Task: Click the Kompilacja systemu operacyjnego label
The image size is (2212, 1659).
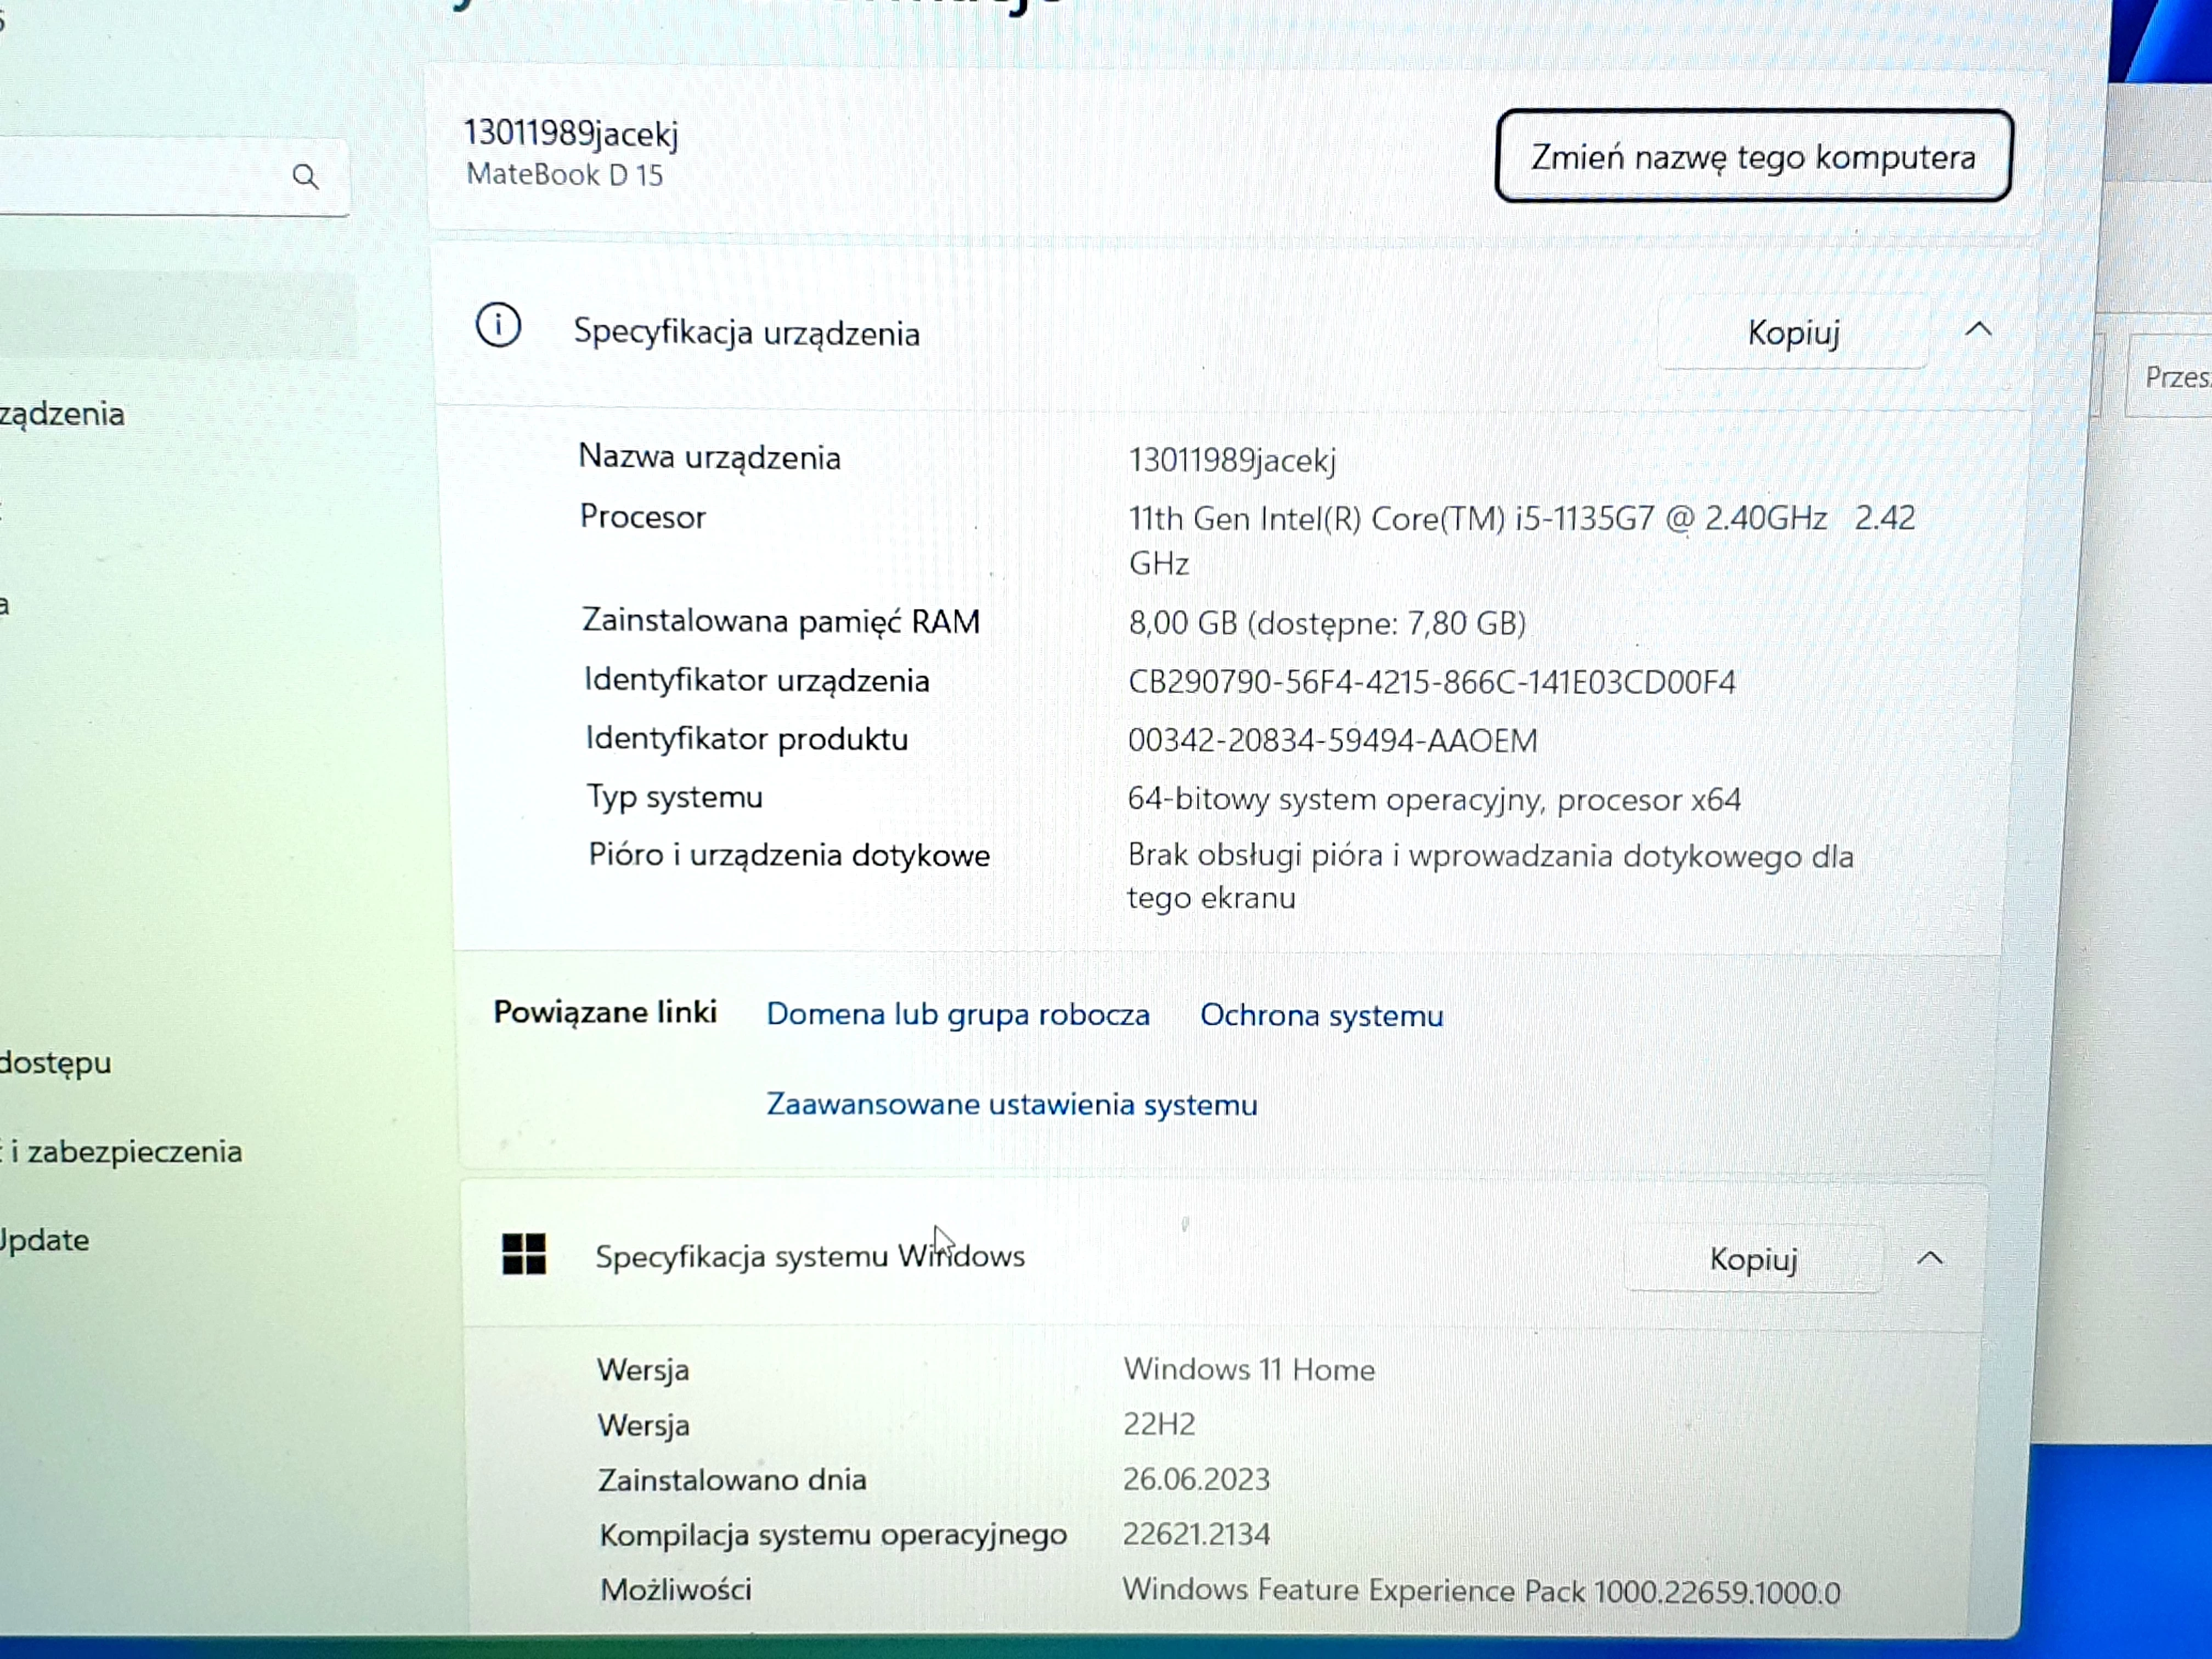Action: [833, 1535]
